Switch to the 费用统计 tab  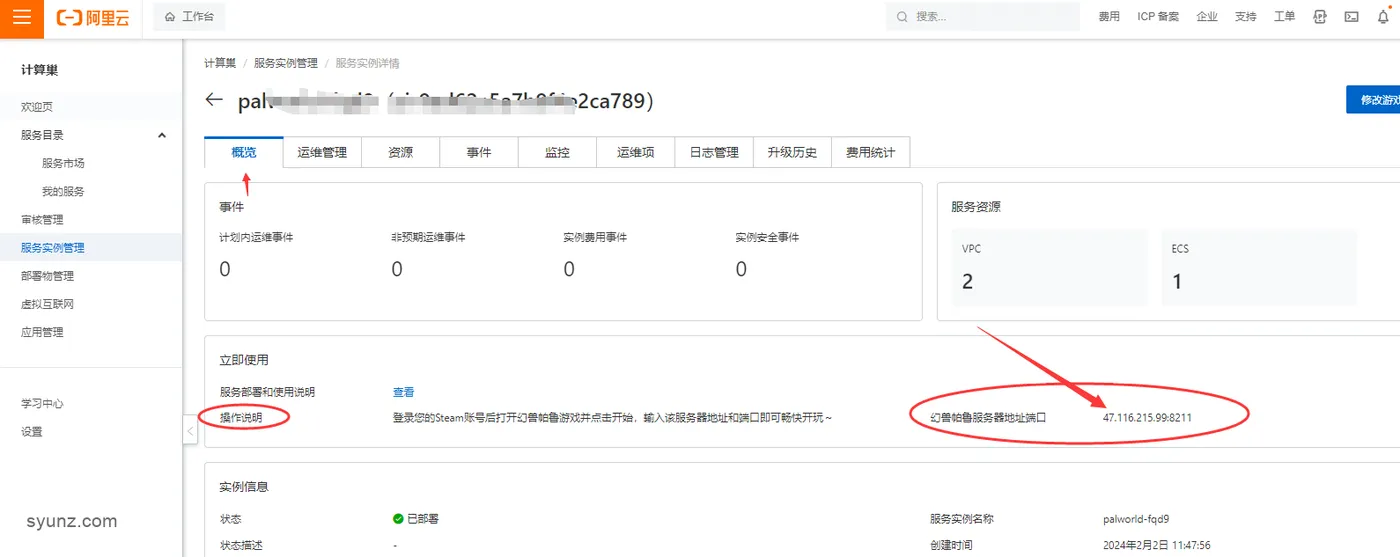pos(871,152)
